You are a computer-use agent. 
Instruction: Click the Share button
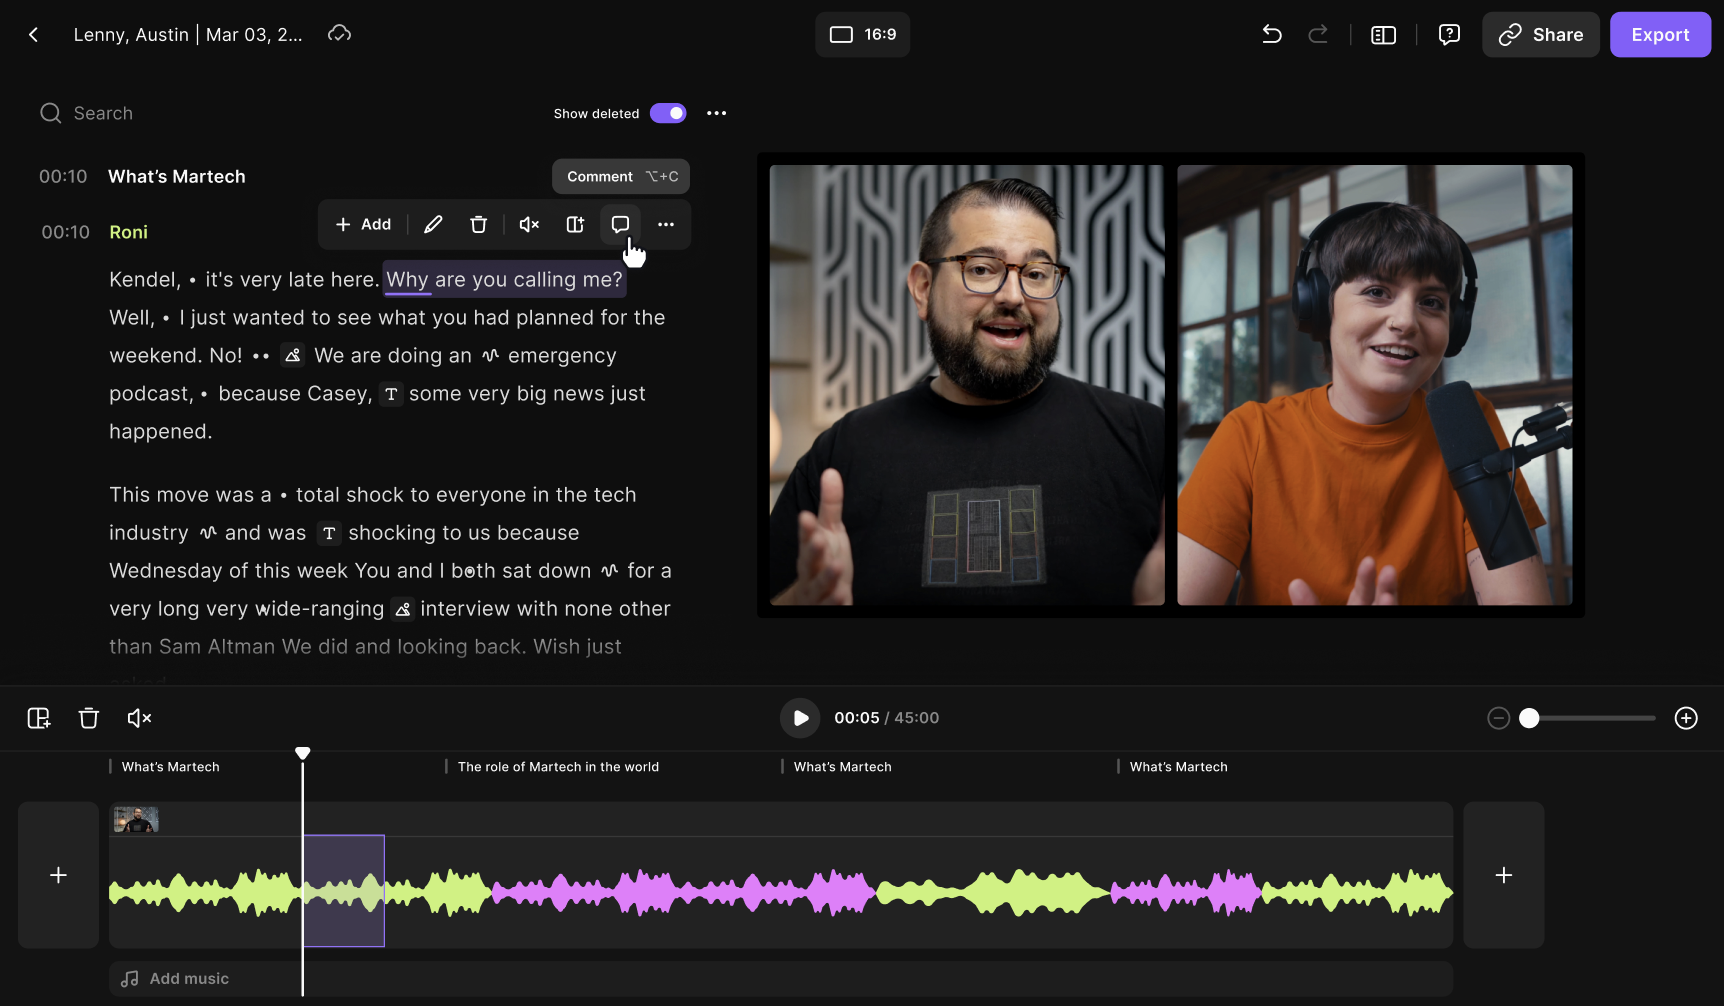click(1540, 35)
